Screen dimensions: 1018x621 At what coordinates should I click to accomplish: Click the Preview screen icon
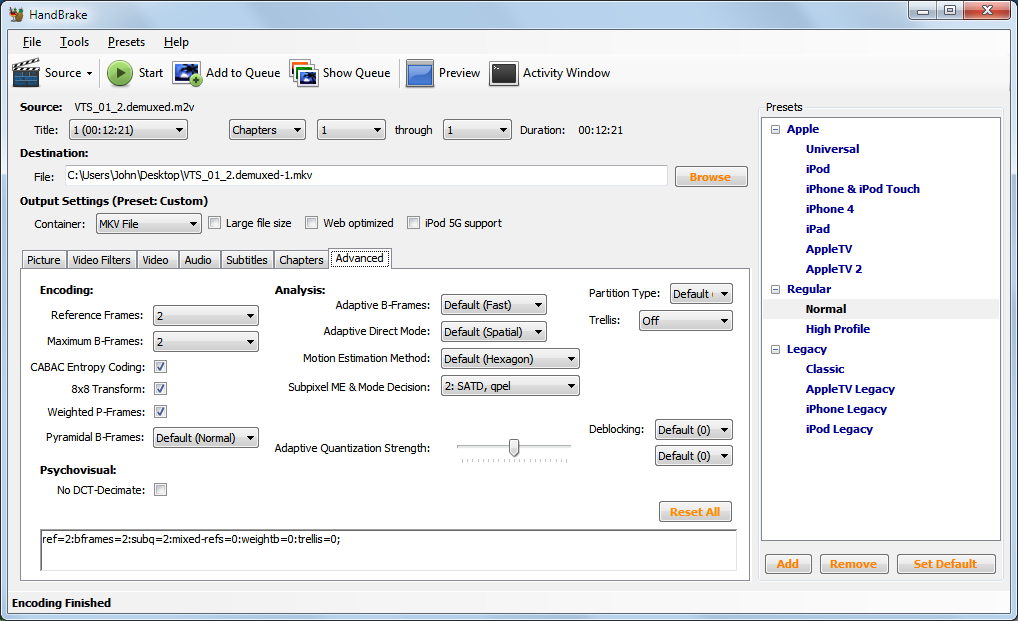(x=419, y=73)
